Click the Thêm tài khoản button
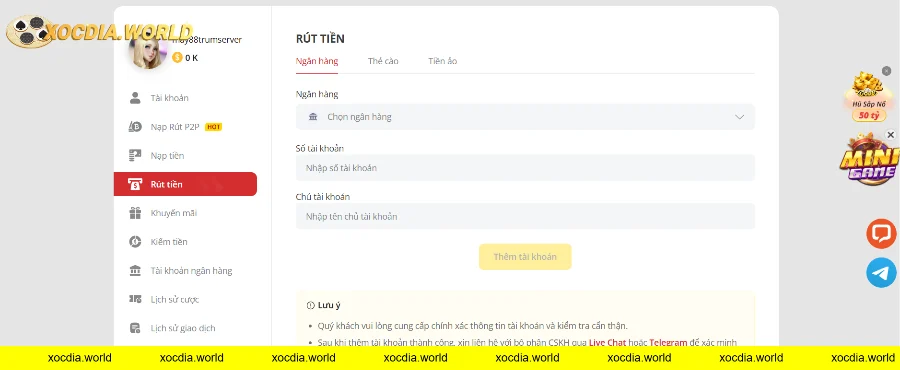The height and width of the screenshot is (370, 900). coord(525,257)
